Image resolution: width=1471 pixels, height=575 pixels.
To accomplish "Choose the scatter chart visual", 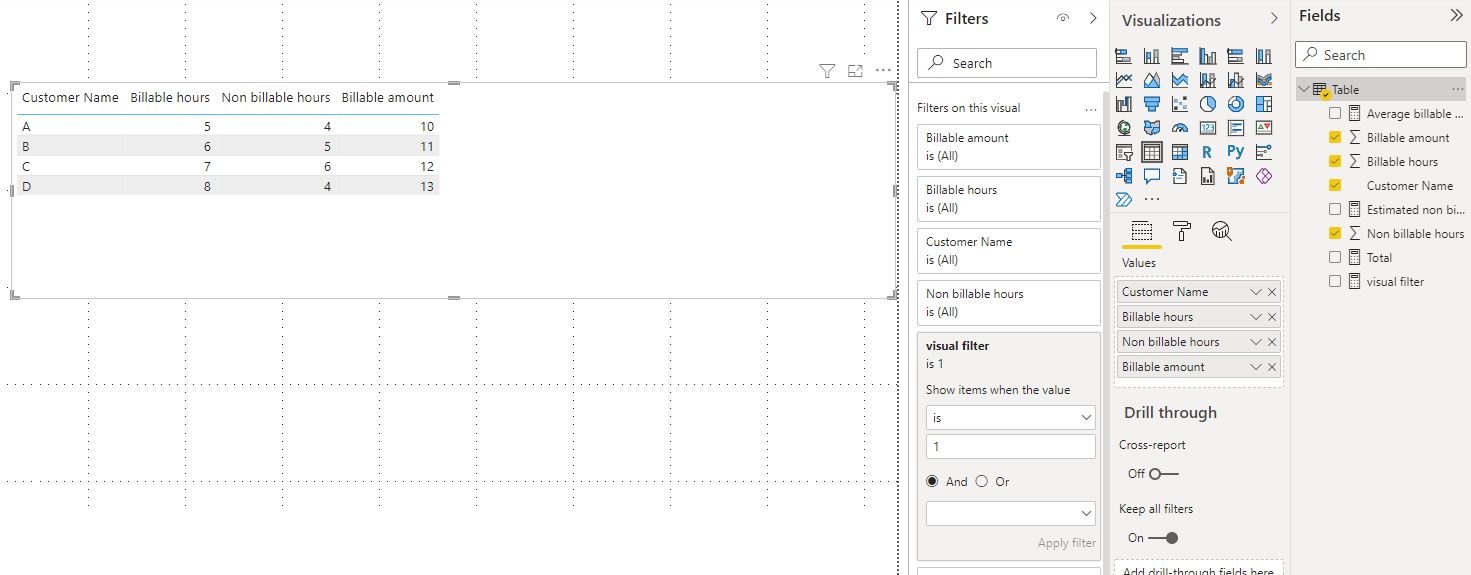I will [1180, 104].
